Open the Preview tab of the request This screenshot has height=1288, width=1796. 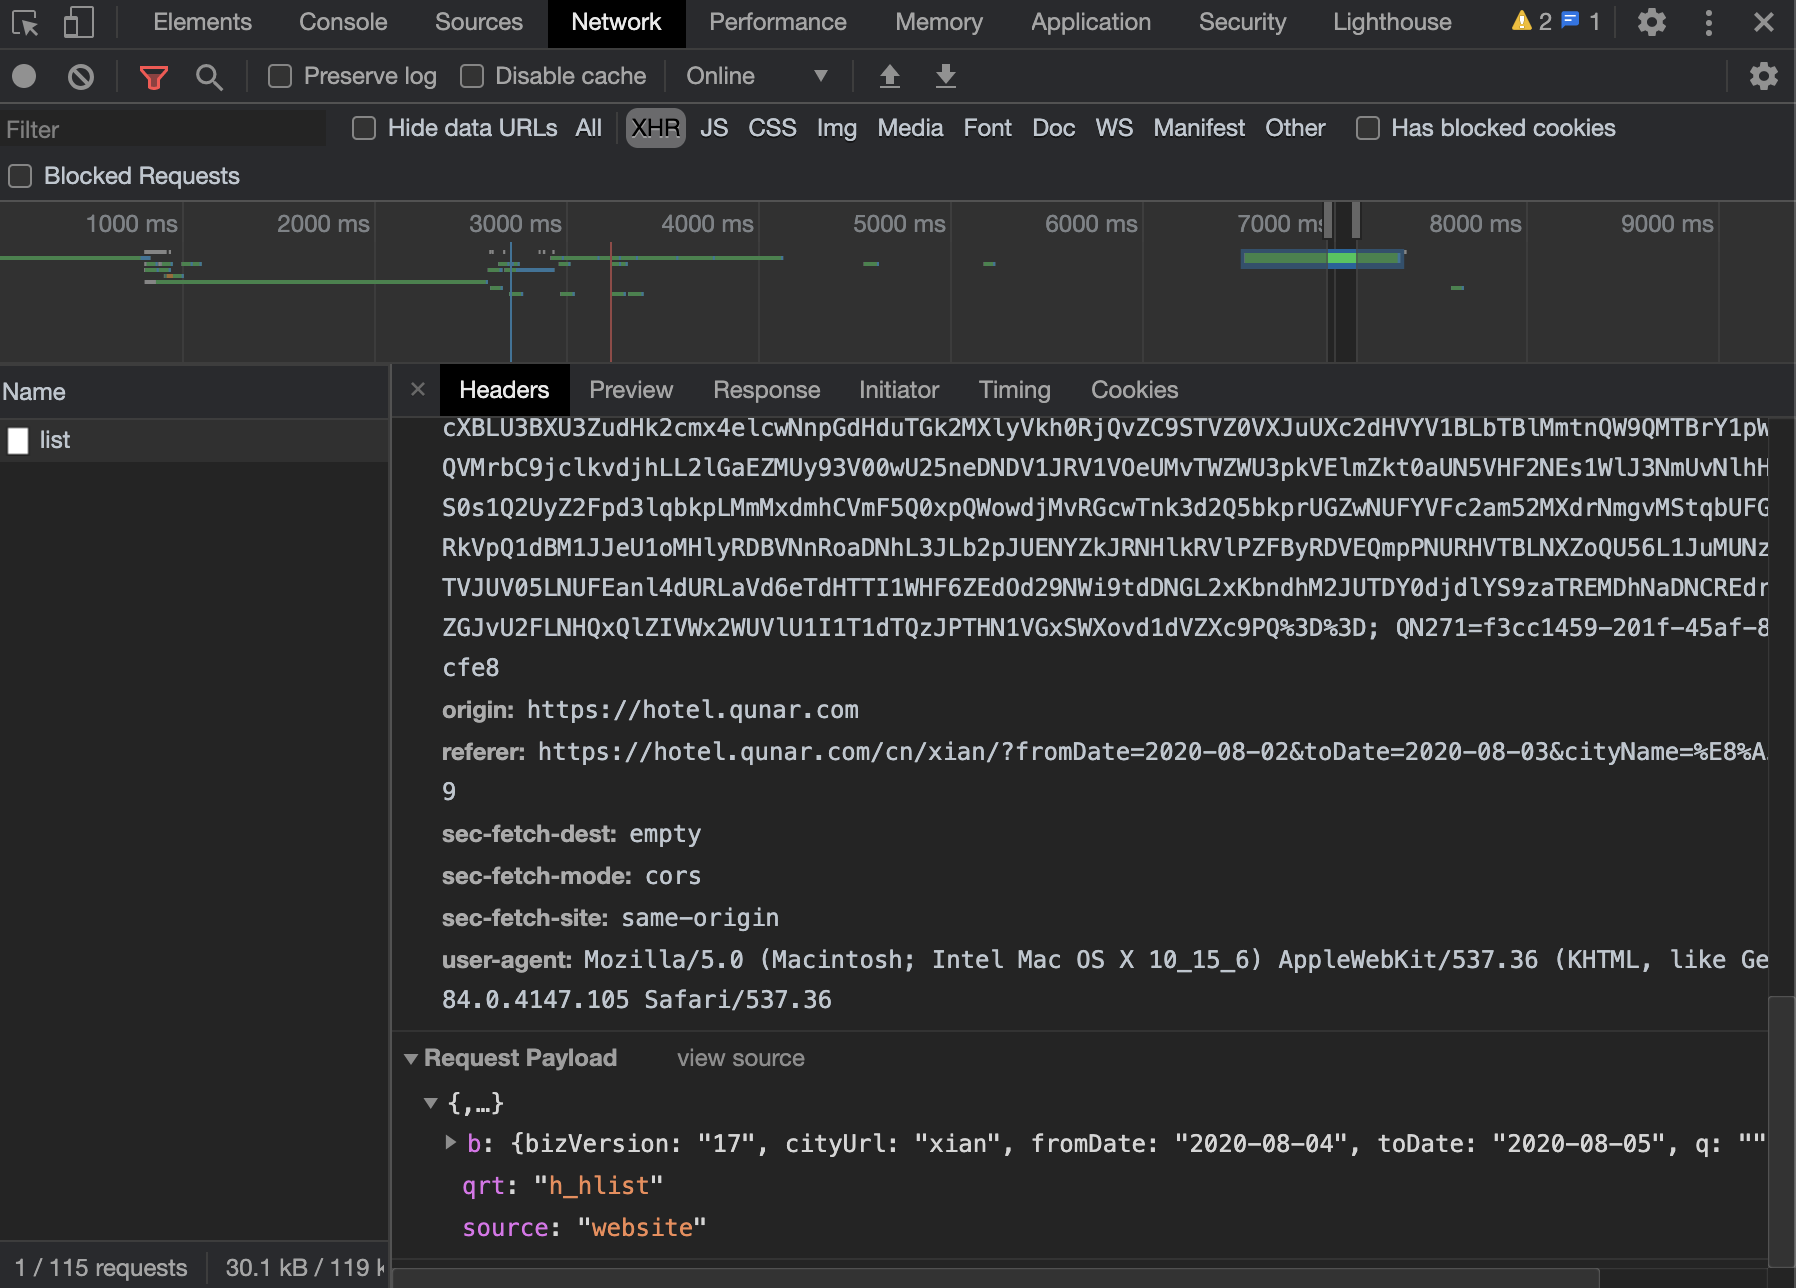pyautogui.click(x=631, y=390)
